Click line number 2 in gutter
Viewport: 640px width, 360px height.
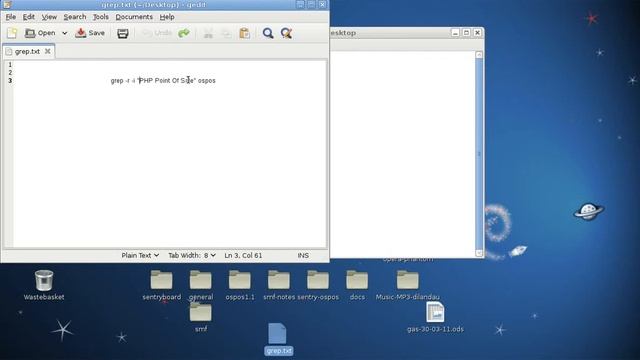tap(10, 72)
